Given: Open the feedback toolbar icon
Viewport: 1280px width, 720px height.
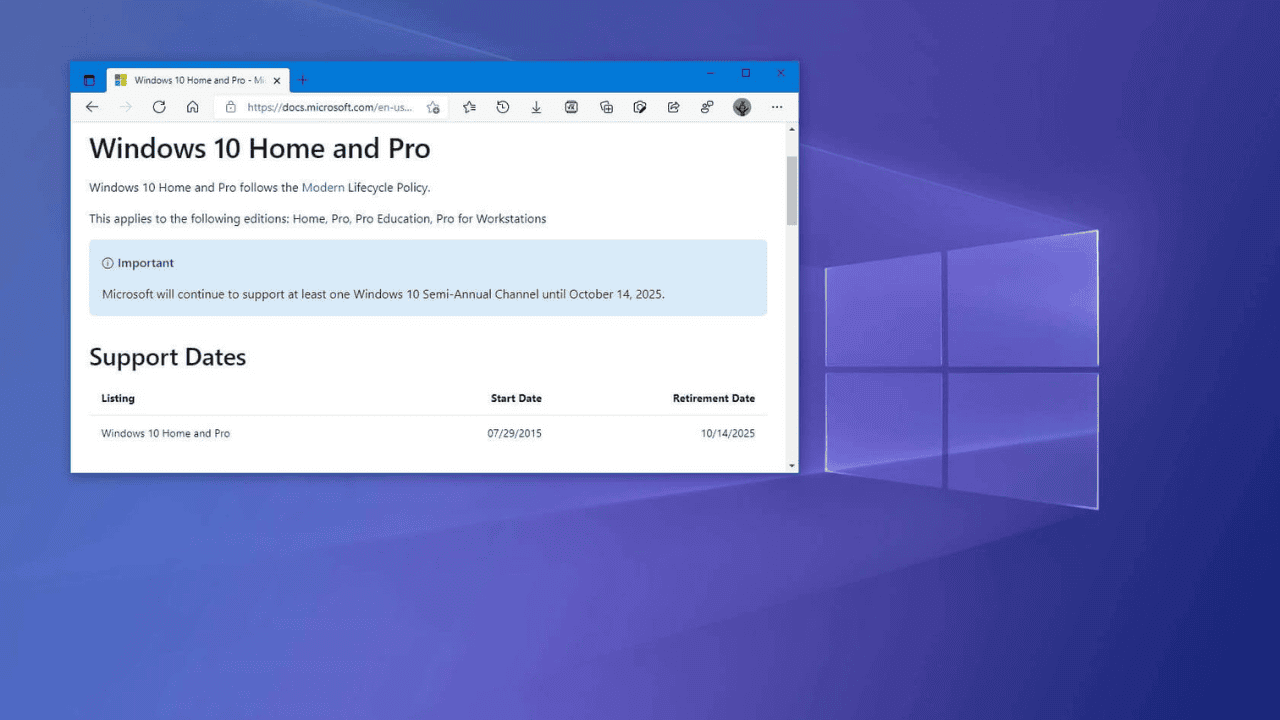Looking at the screenshot, I should click(707, 107).
